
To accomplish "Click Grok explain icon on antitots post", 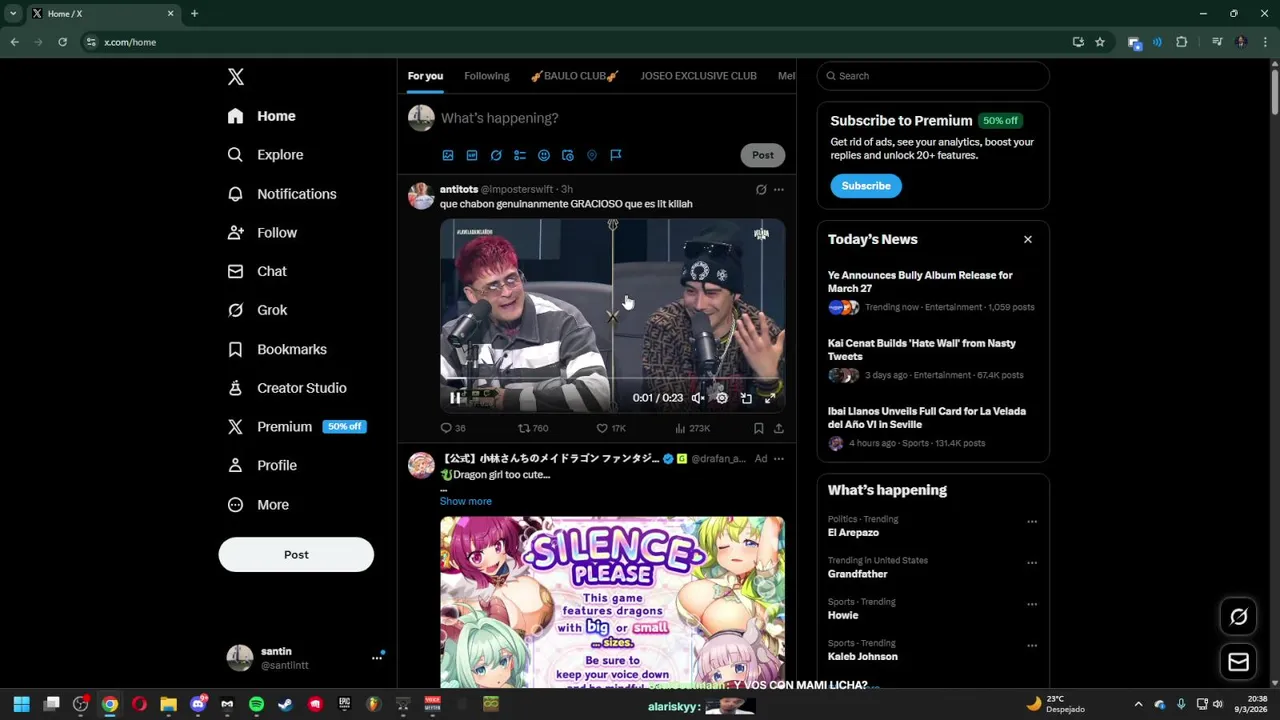I will pos(761,189).
